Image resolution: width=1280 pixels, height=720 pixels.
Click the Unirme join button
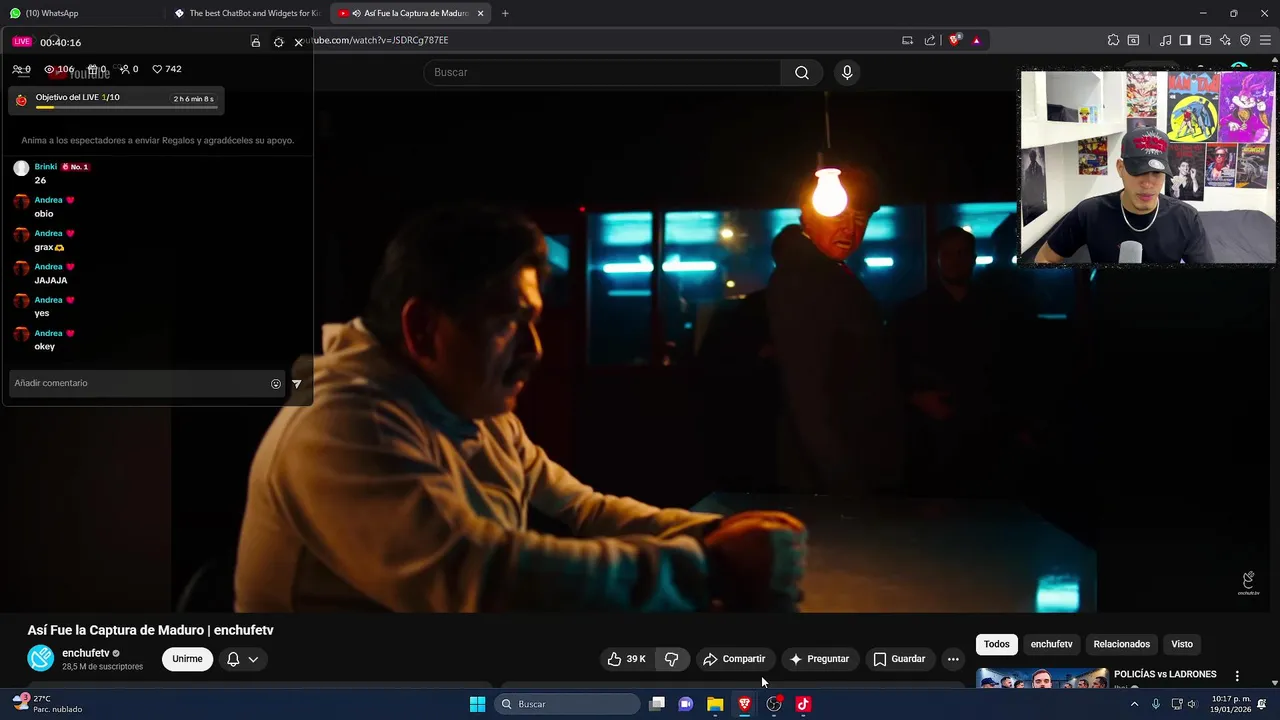[x=187, y=659]
